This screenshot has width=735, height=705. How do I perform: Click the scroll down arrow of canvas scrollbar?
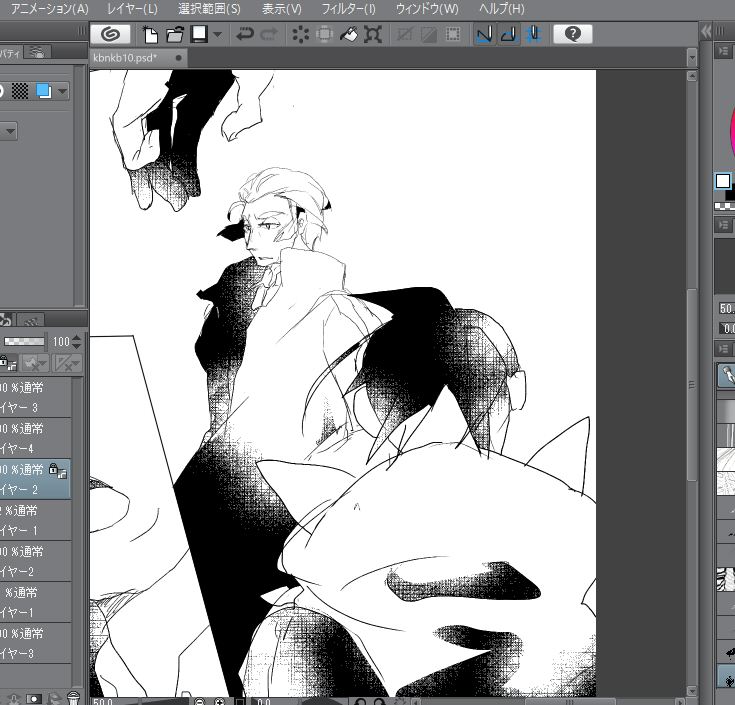[692, 691]
